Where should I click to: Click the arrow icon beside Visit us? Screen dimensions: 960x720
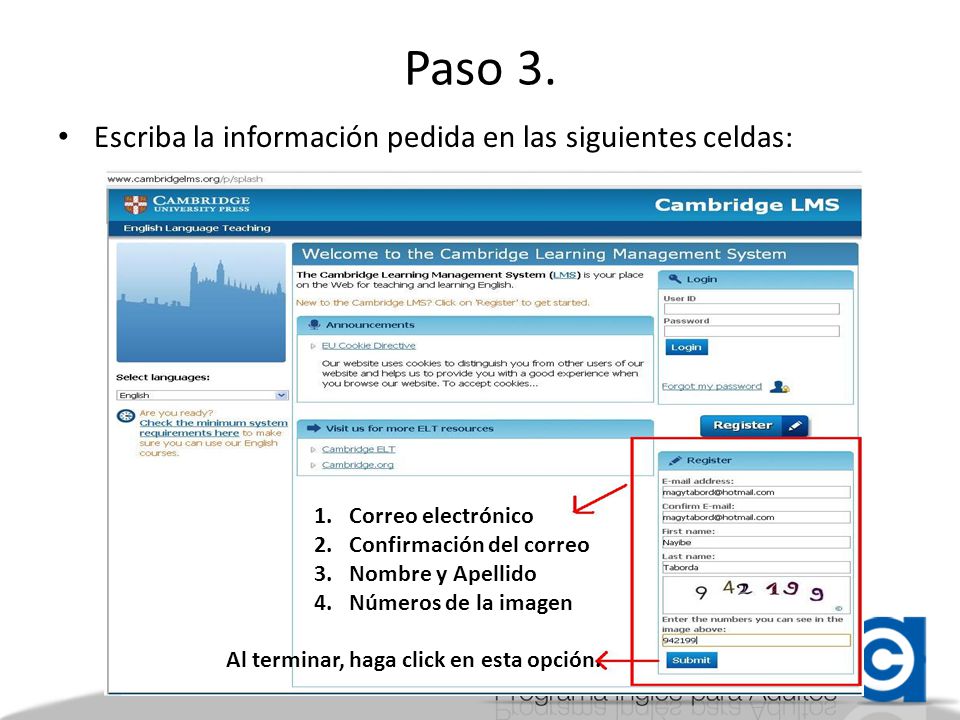point(313,428)
